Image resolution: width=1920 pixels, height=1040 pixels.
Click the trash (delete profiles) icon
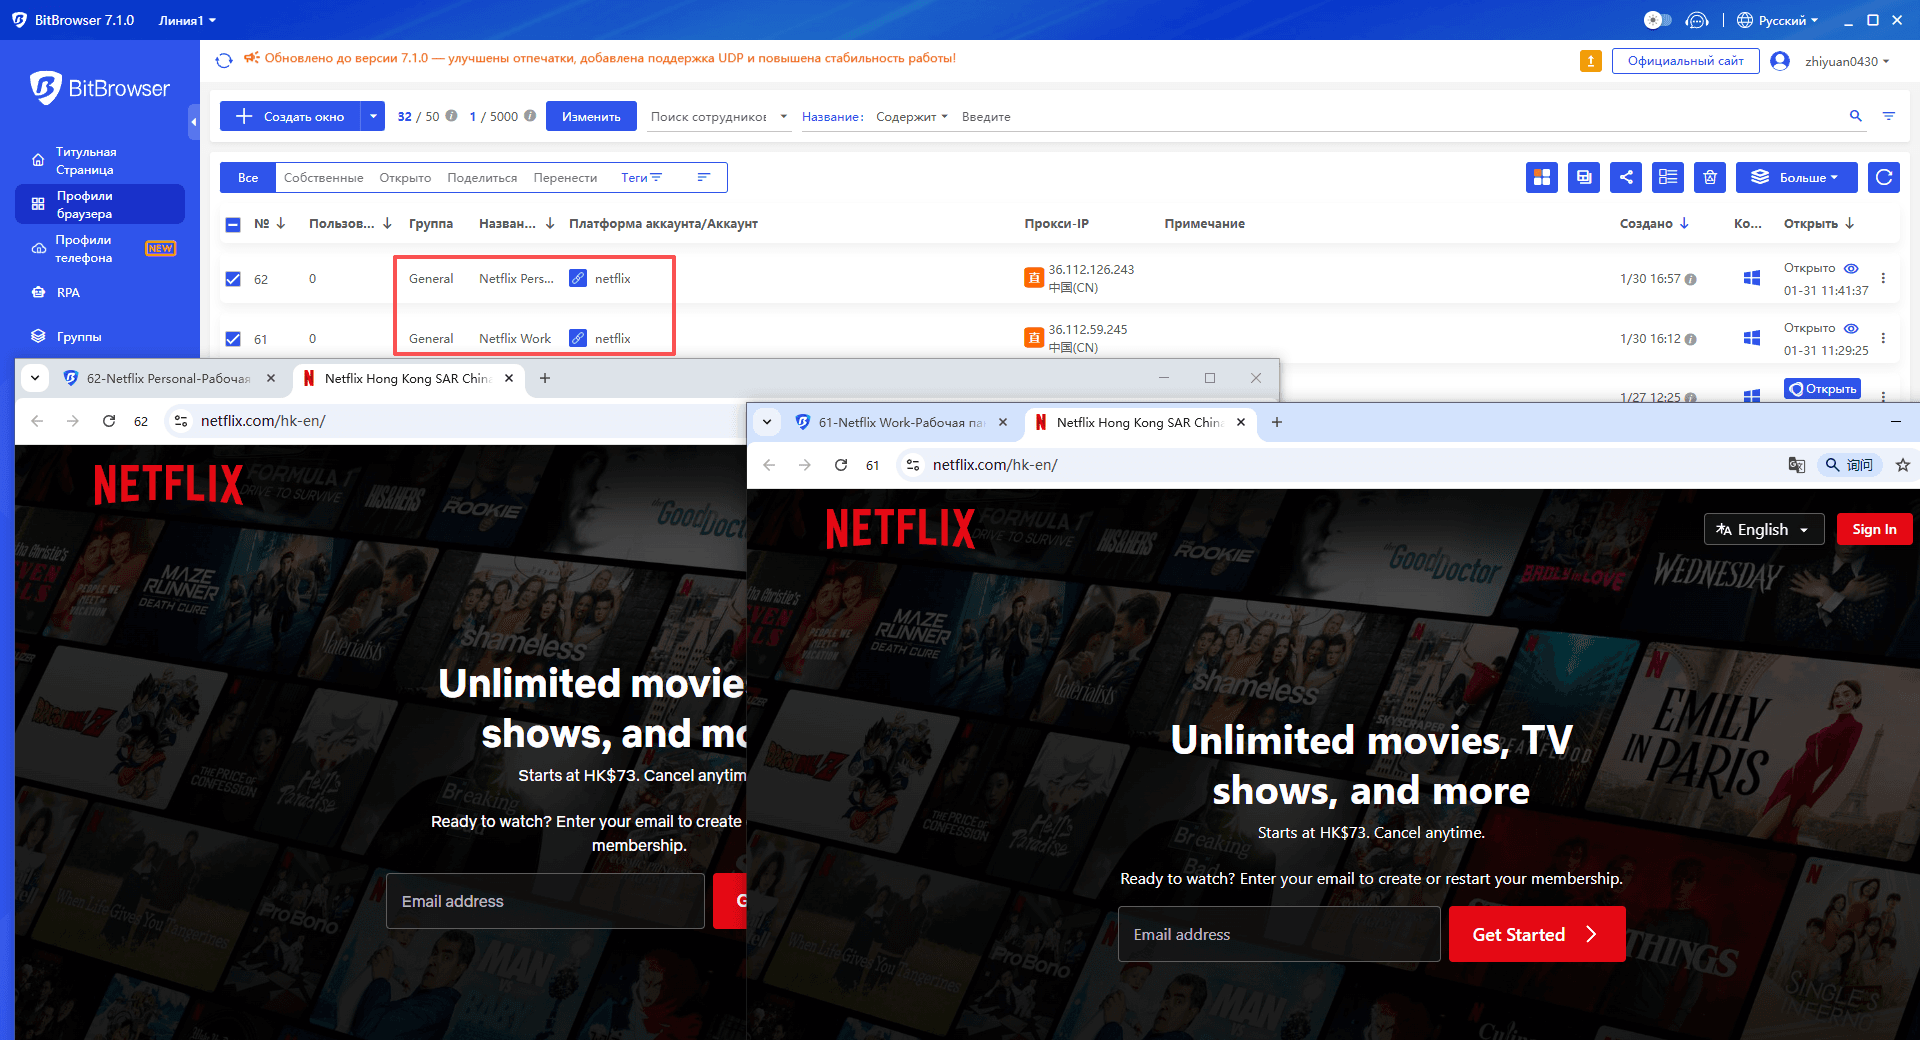click(1709, 177)
